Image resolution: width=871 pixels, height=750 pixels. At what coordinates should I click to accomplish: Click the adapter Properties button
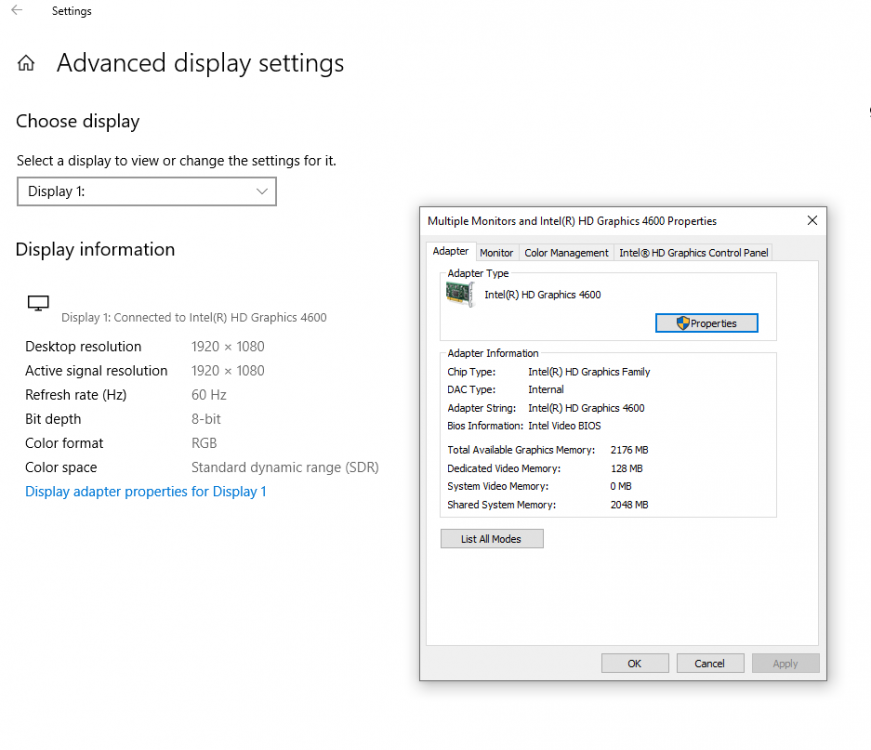point(707,323)
